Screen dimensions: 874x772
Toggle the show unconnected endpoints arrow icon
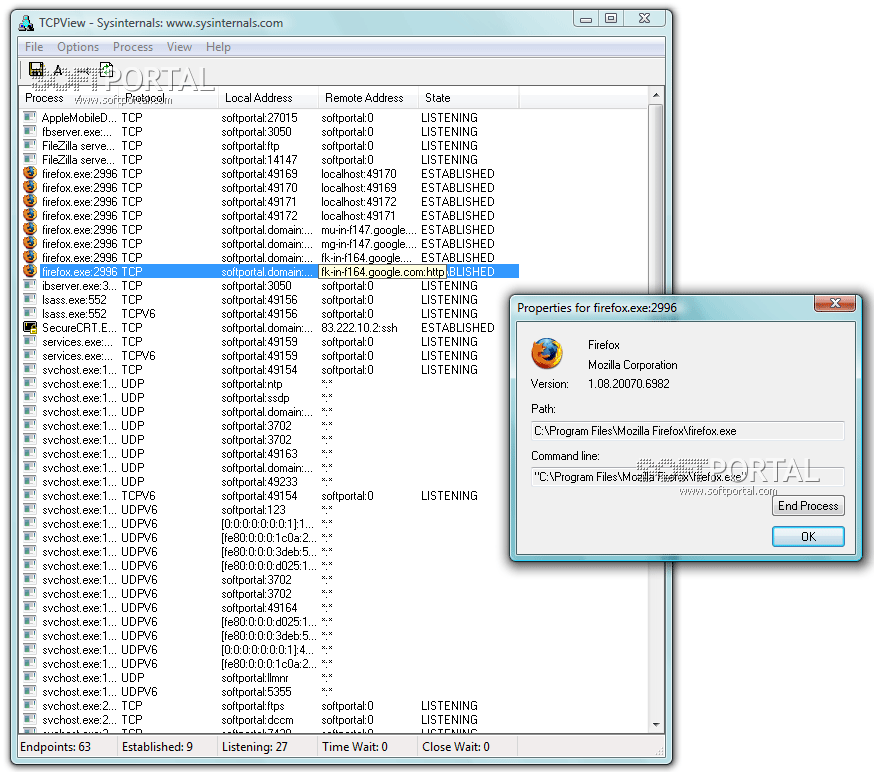[85, 71]
